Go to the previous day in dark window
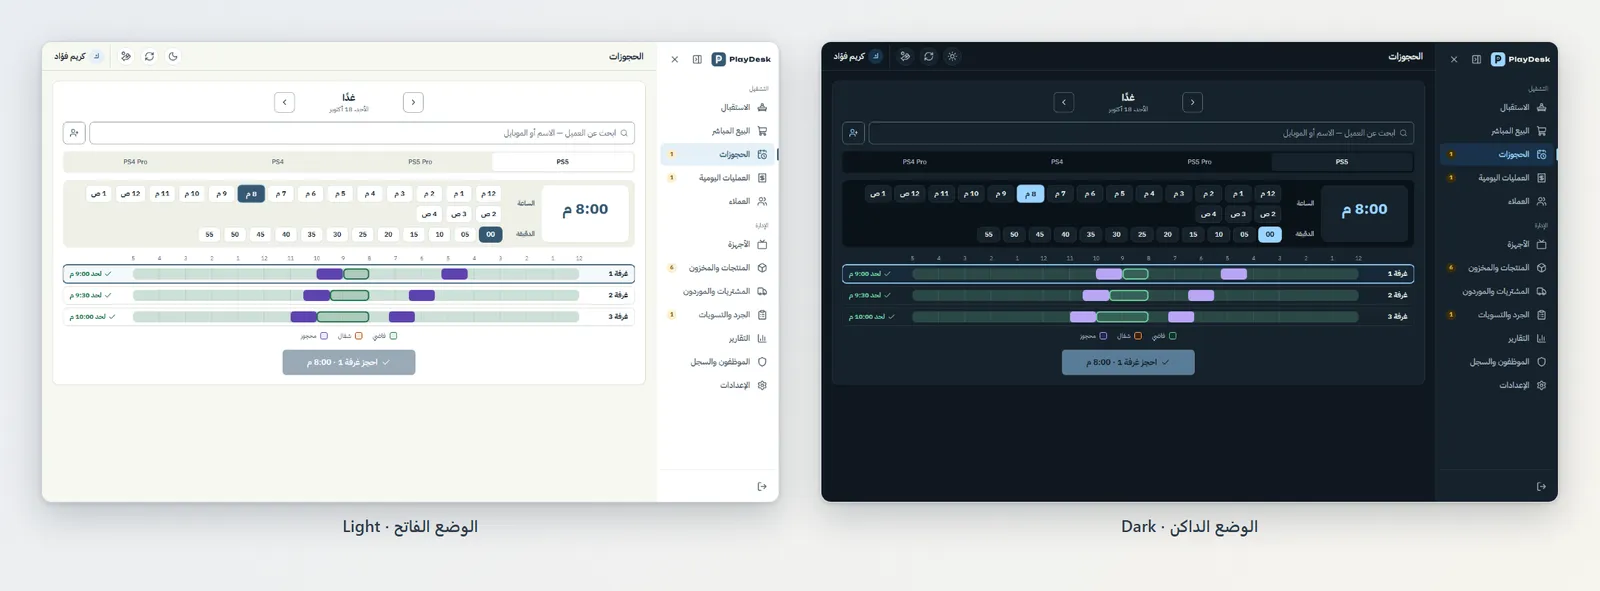Image resolution: width=1600 pixels, height=591 pixels. click(x=1192, y=102)
